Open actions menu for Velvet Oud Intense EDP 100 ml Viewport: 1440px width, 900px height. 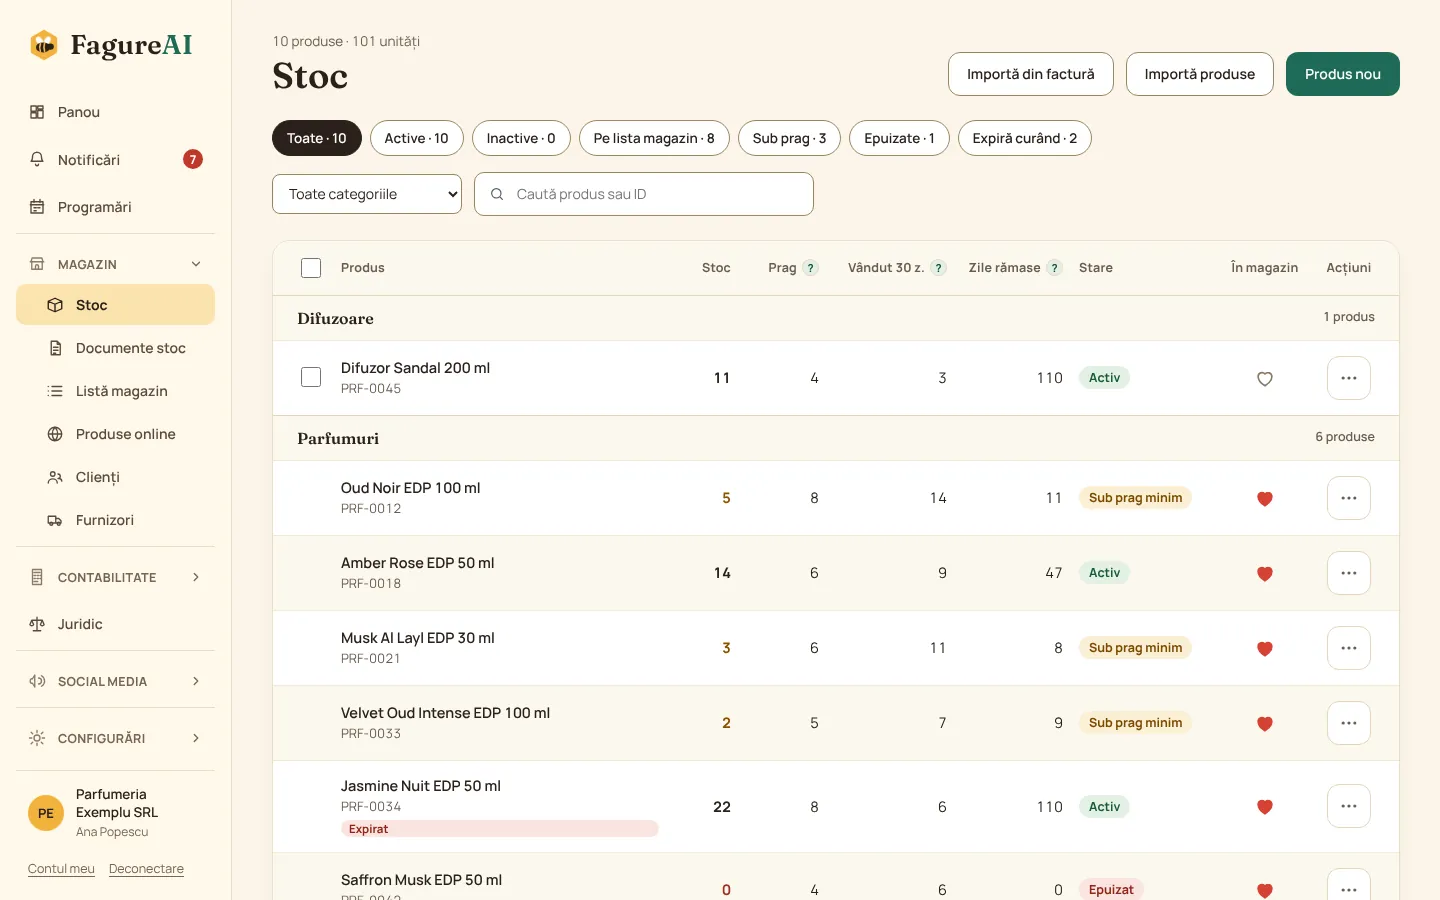click(x=1349, y=723)
